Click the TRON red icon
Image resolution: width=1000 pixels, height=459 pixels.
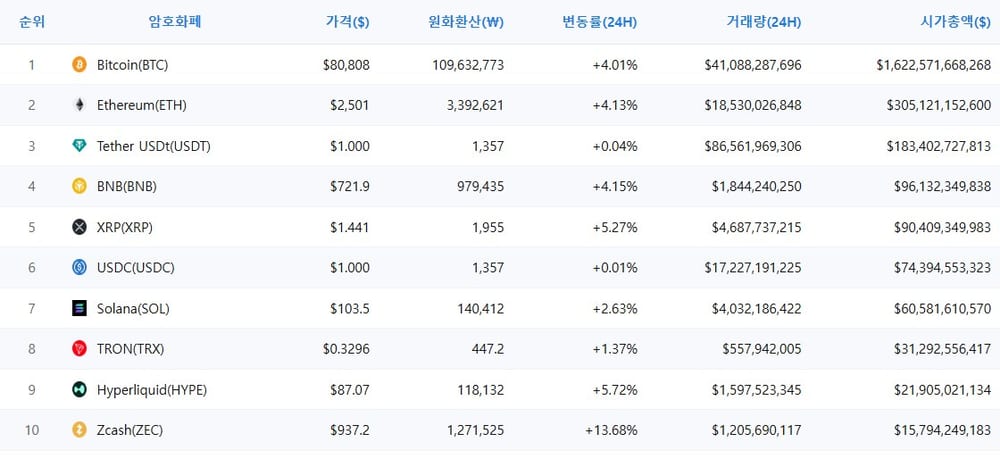point(79,349)
